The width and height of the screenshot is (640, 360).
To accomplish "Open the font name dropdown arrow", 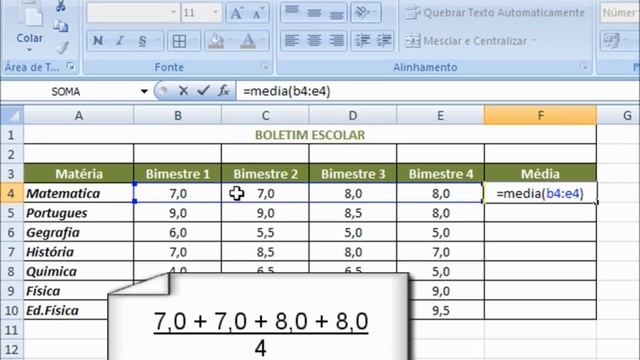I will 173,13.
